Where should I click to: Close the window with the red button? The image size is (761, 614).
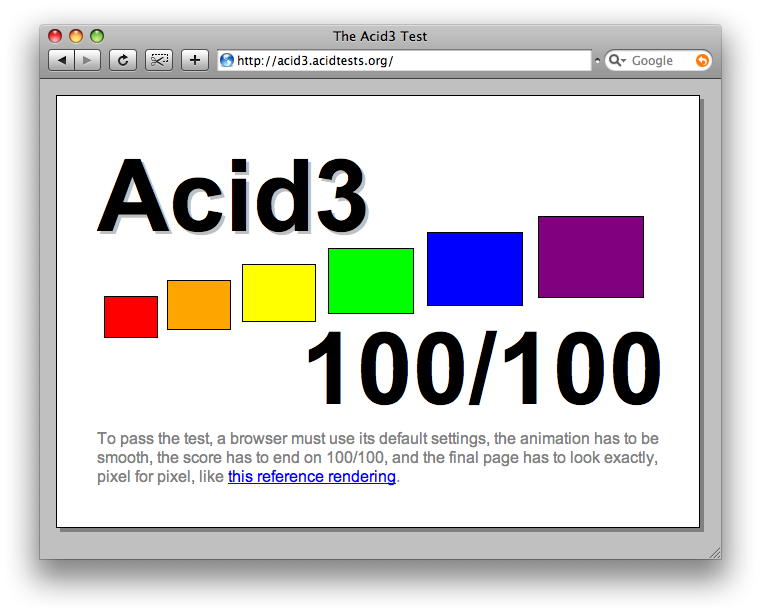click(x=55, y=36)
